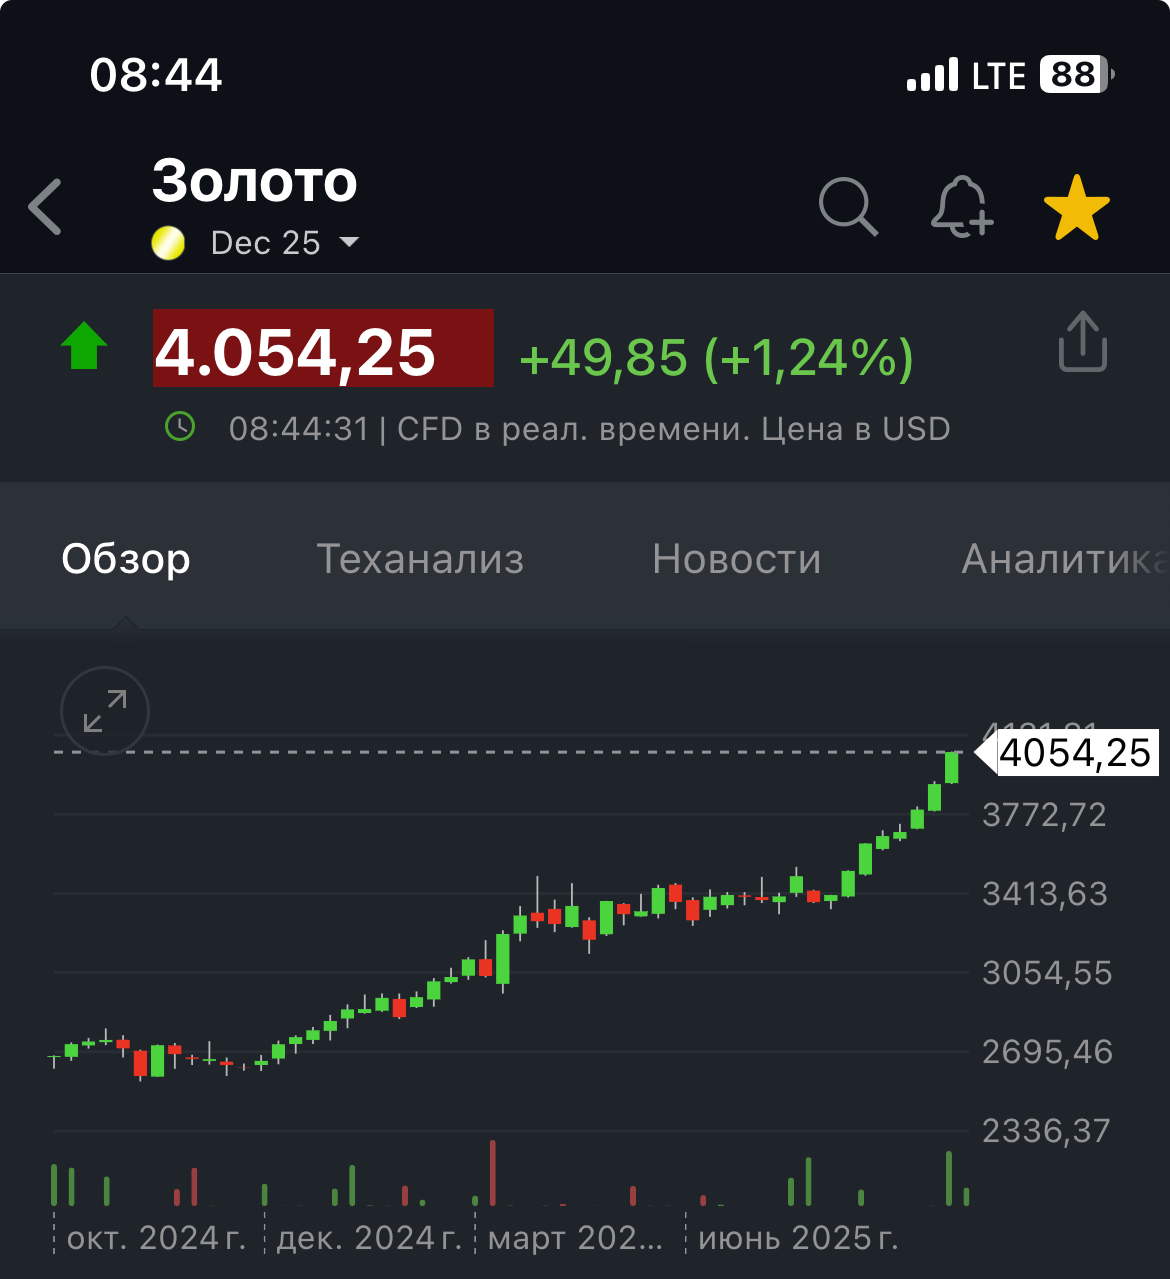Go to the Аналитика tab
1170x1279 pixels.
(1062, 559)
